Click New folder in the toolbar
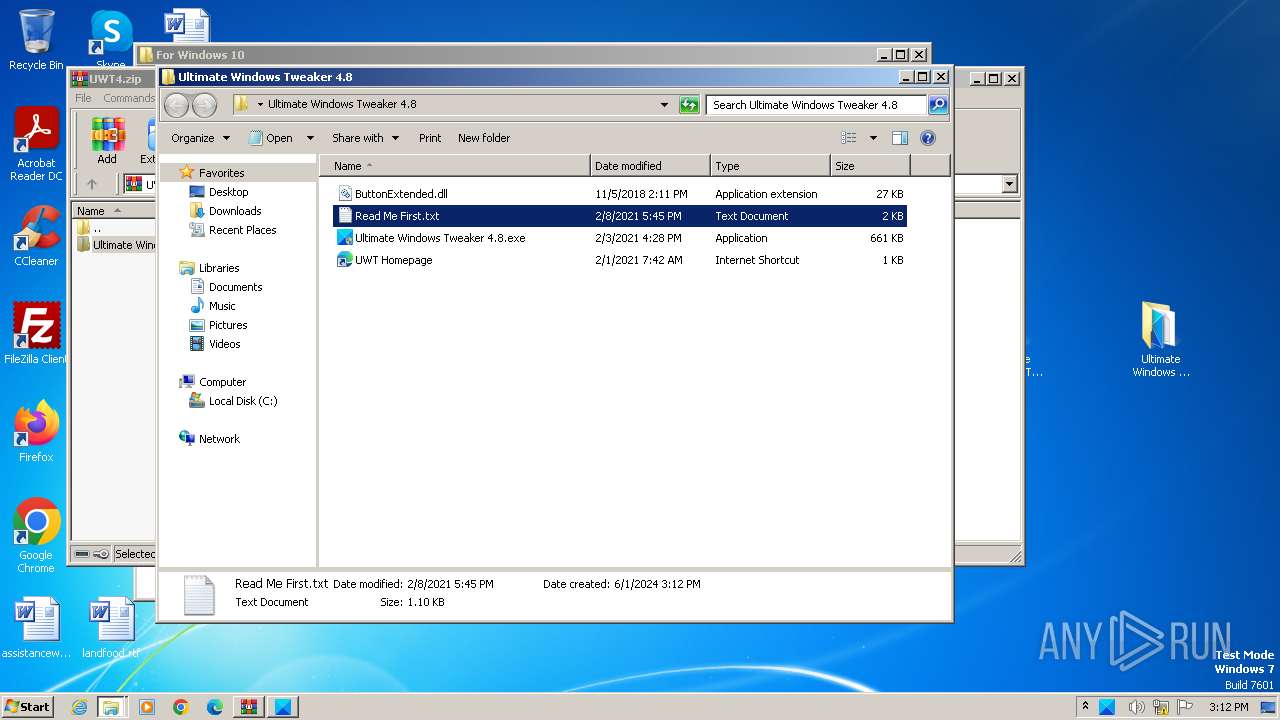1280x720 pixels. pyautogui.click(x=484, y=138)
